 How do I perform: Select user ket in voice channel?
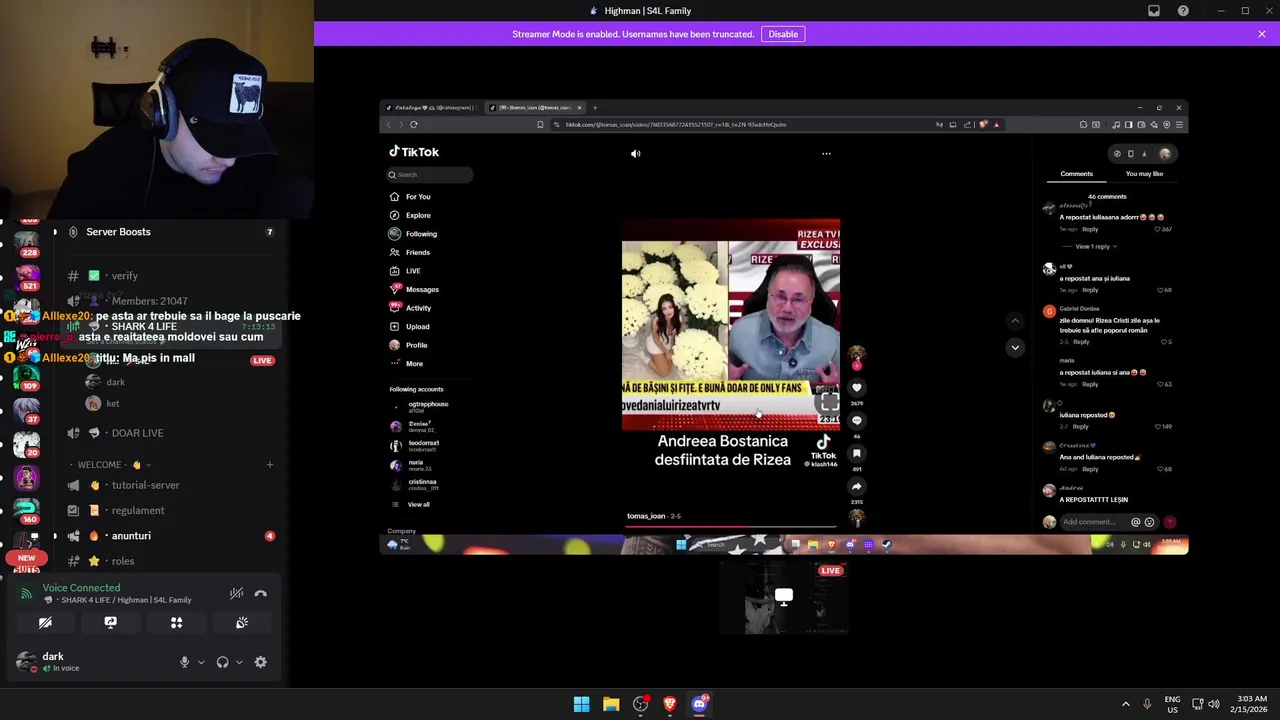click(x=113, y=404)
